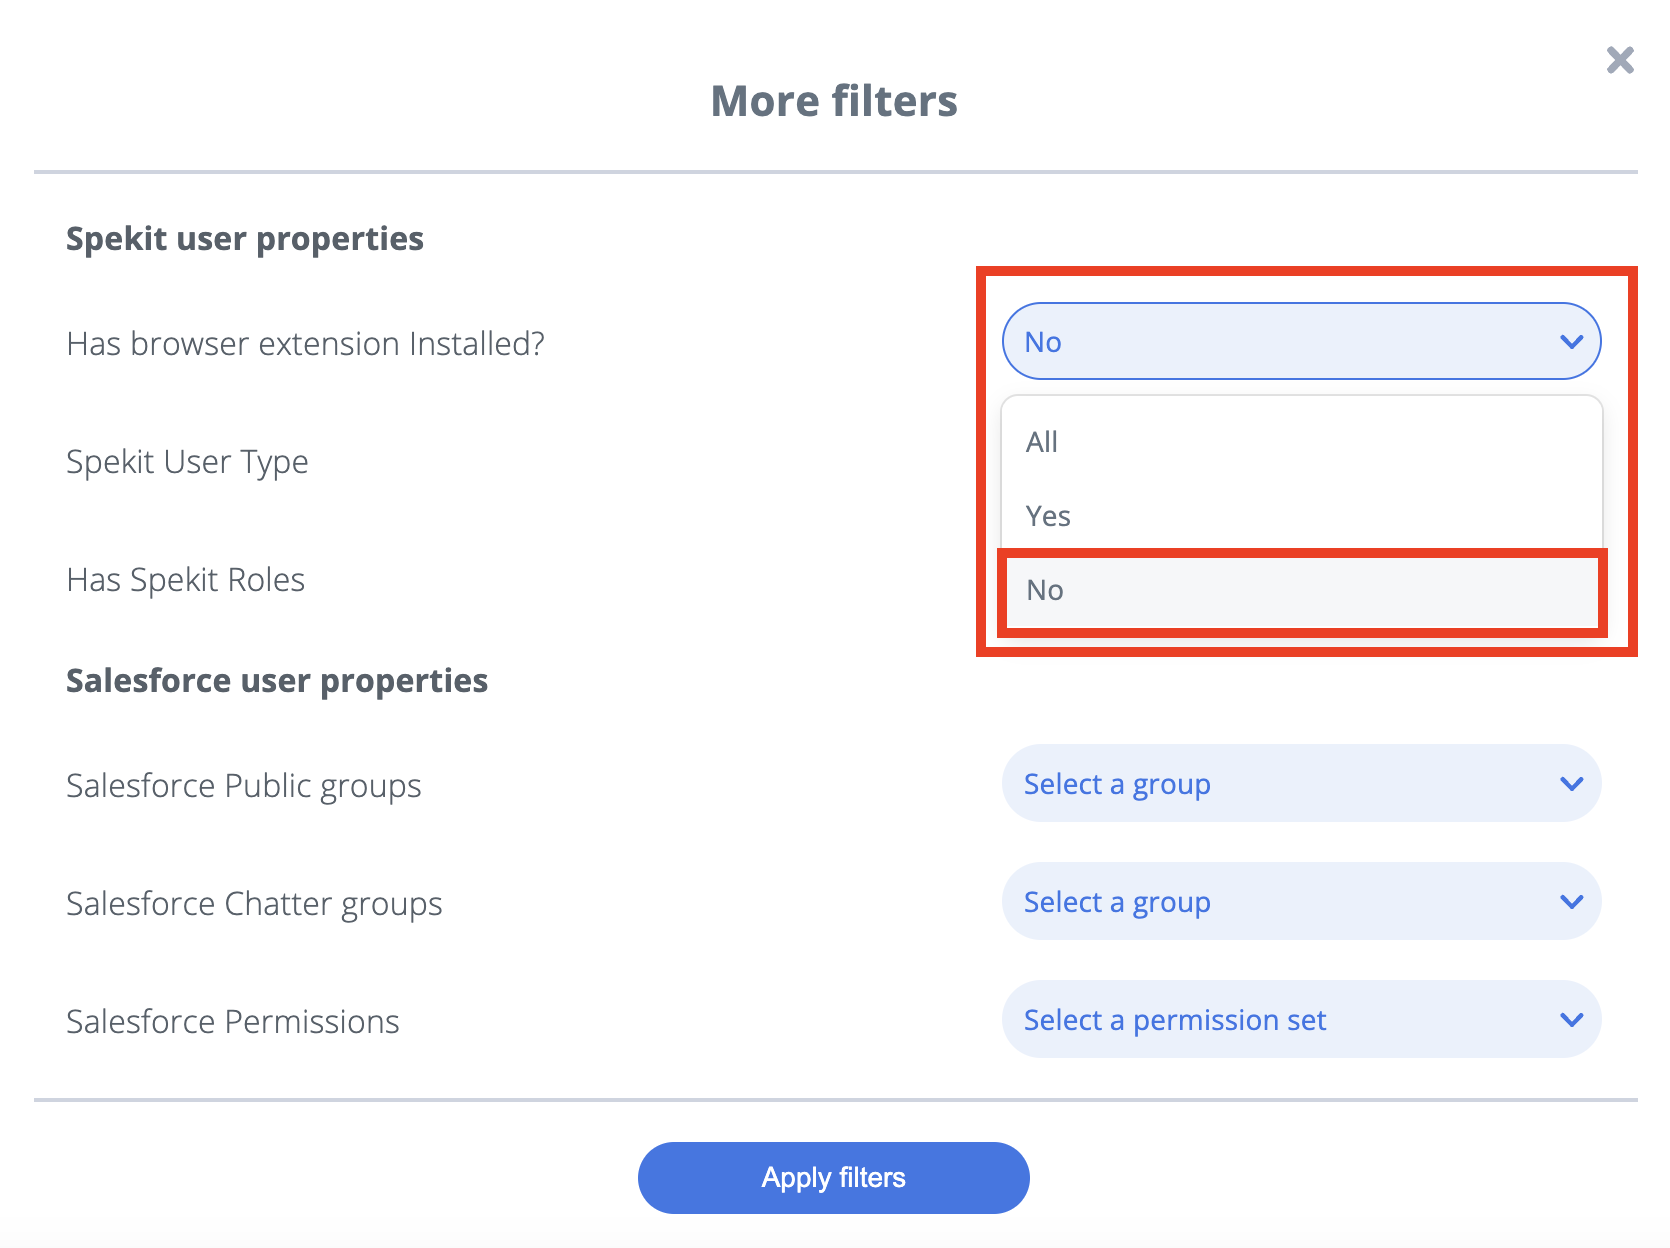
Task: Apply the selected filters
Action: [x=833, y=1178]
